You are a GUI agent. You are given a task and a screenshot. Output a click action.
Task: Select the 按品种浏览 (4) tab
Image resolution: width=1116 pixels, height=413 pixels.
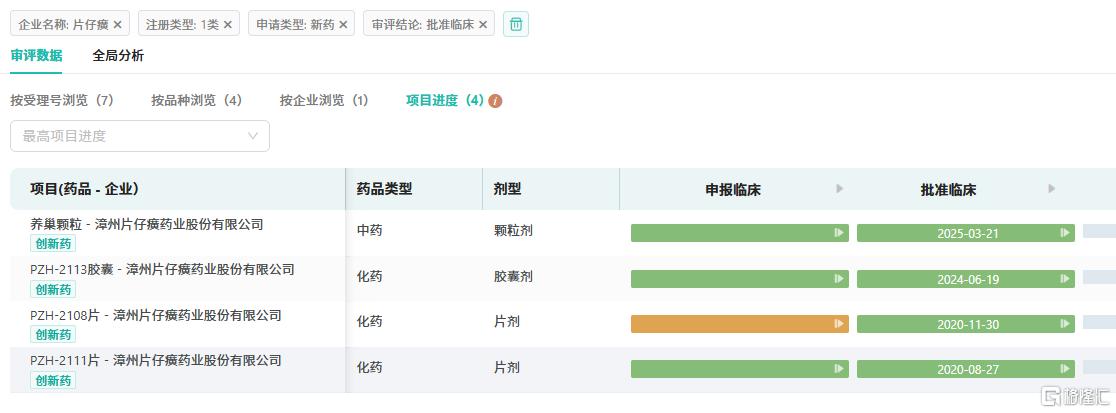[197, 101]
